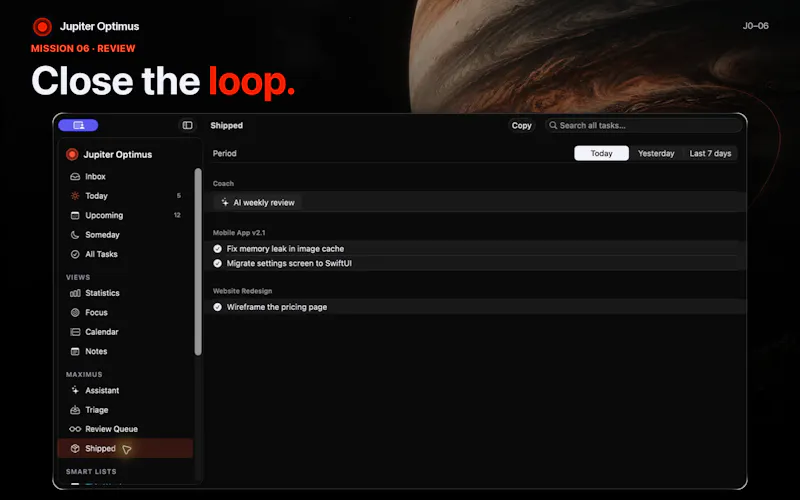Click the Wireframe the pricing page text
The height and width of the screenshot is (500, 800).
[x=277, y=307]
